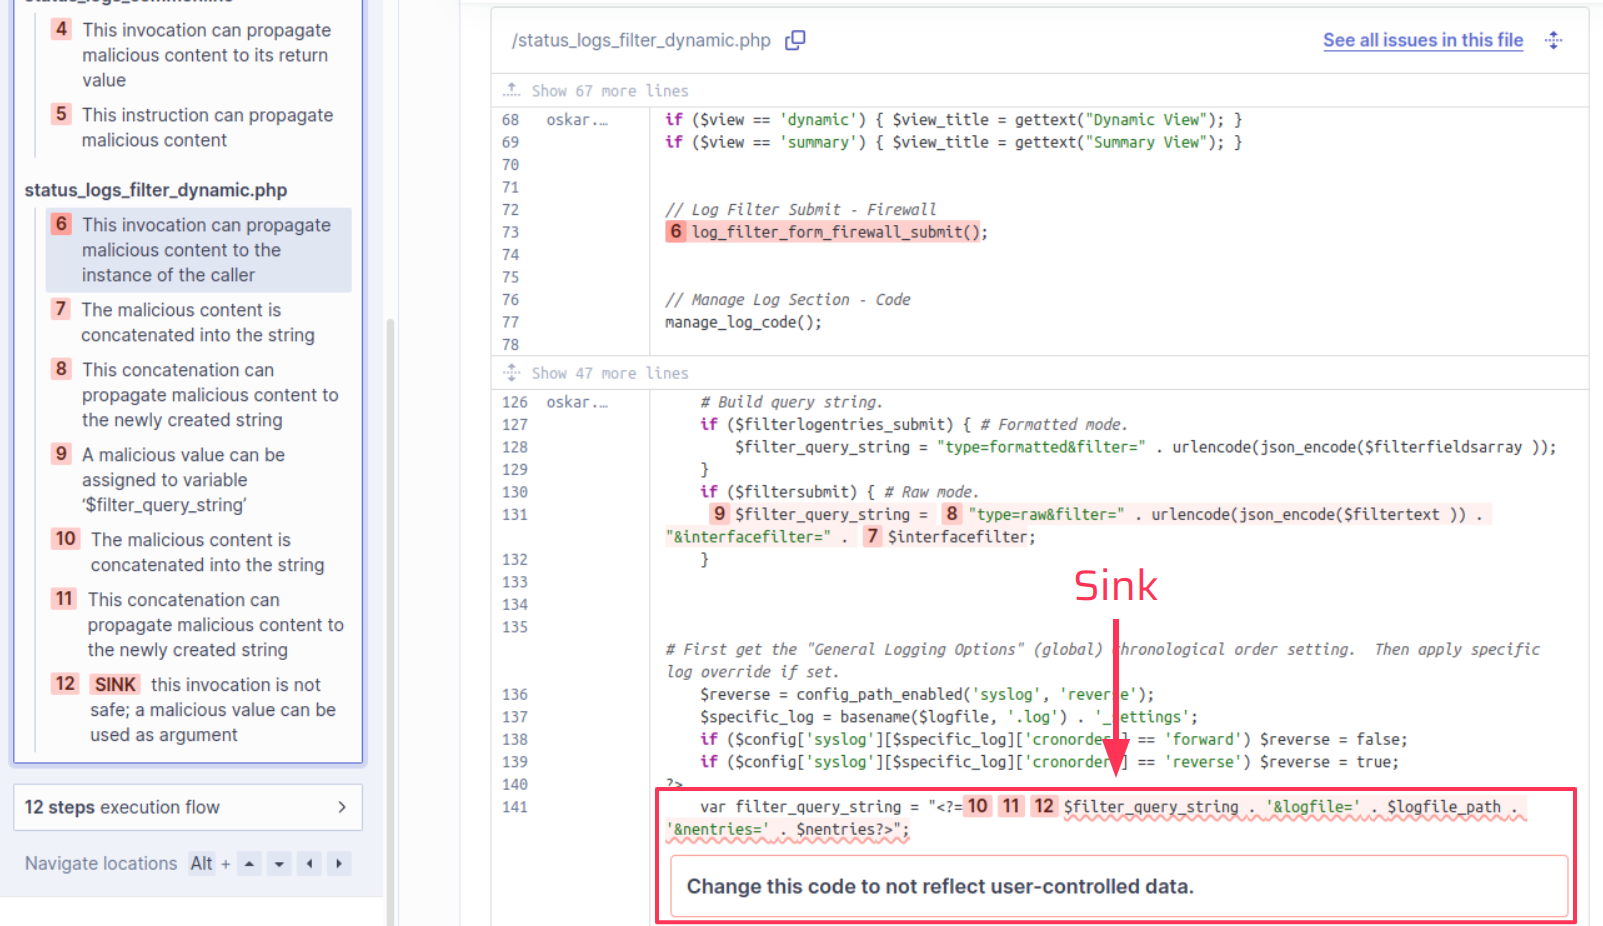
Task: Expand Show 67 more lines
Action: click(x=609, y=91)
